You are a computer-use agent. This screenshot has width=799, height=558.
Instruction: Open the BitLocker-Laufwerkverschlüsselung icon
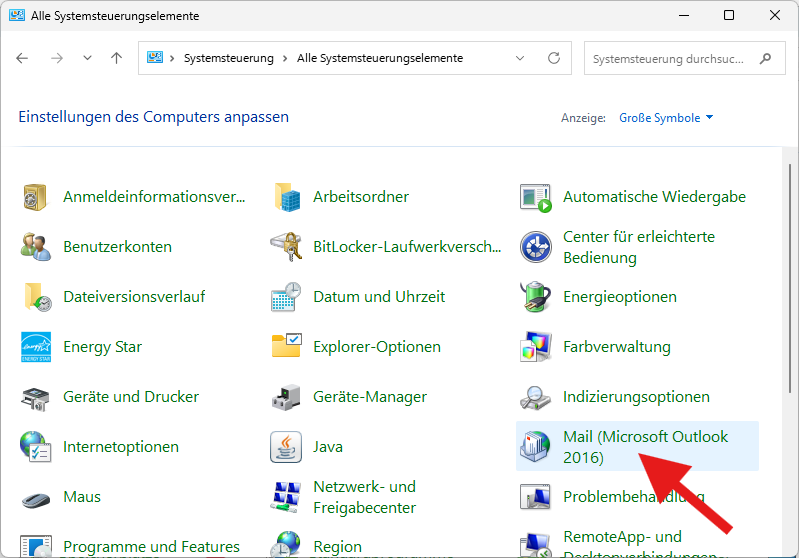pyautogui.click(x=286, y=247)
